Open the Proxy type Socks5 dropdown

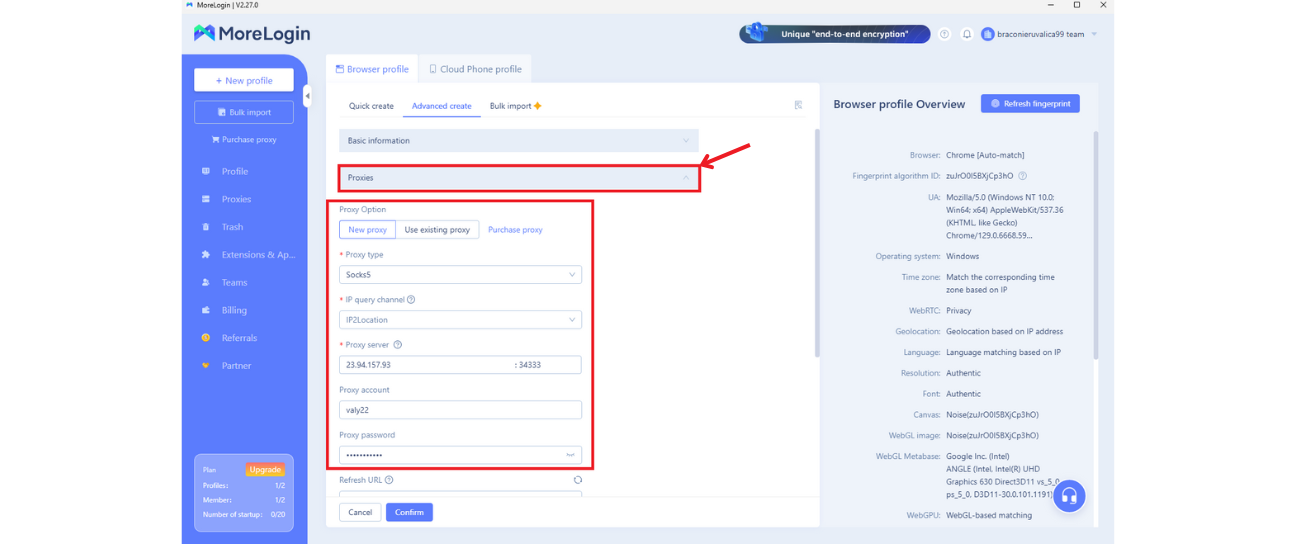[x=461, y=275]
